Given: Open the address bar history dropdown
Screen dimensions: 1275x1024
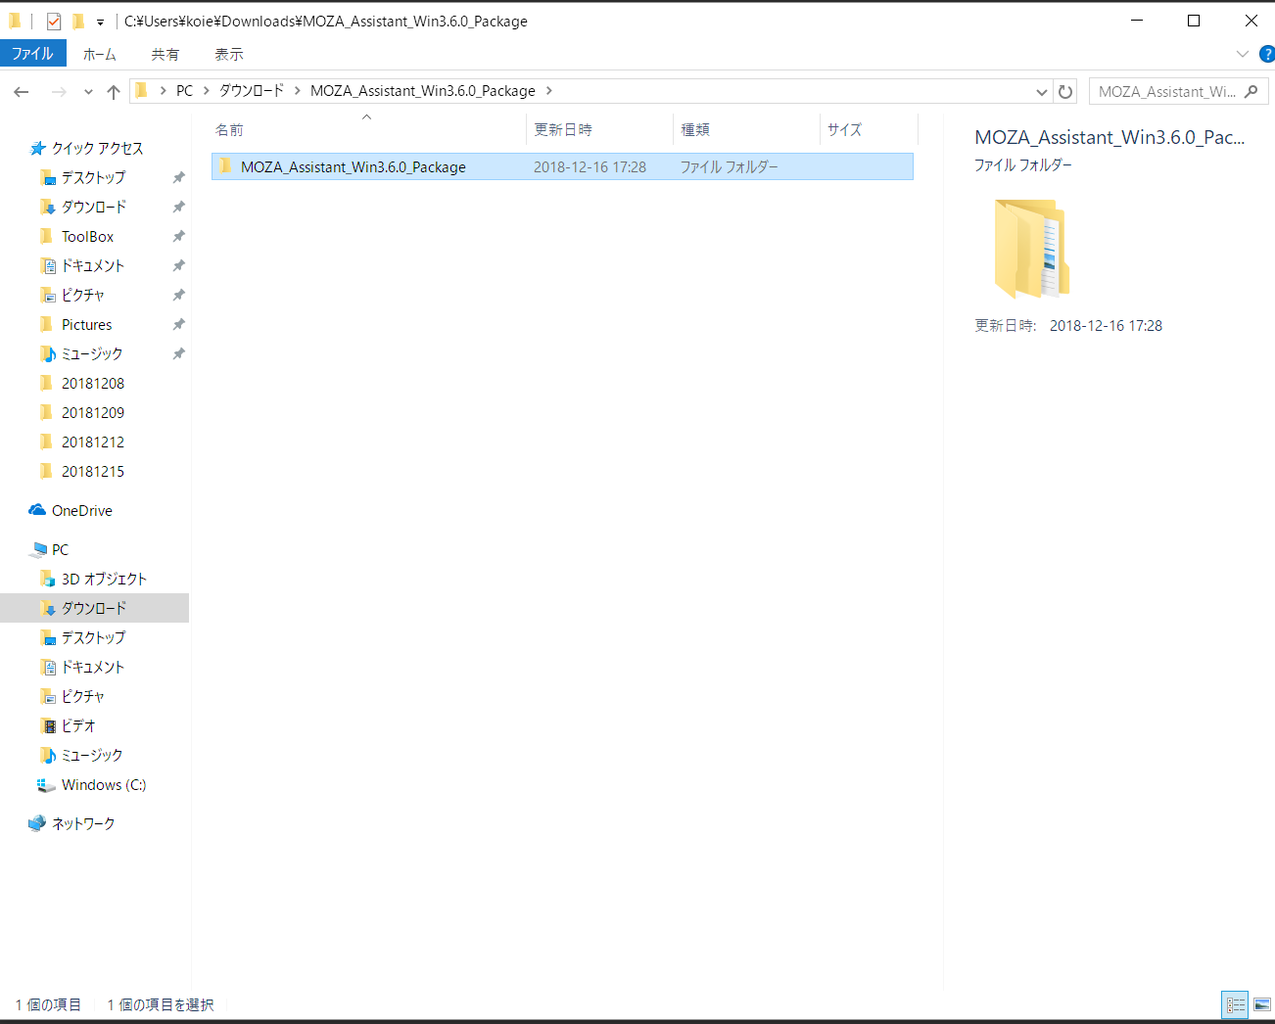Looking at the screenshot, I should pyautogui.click(x=1042, y=91).
